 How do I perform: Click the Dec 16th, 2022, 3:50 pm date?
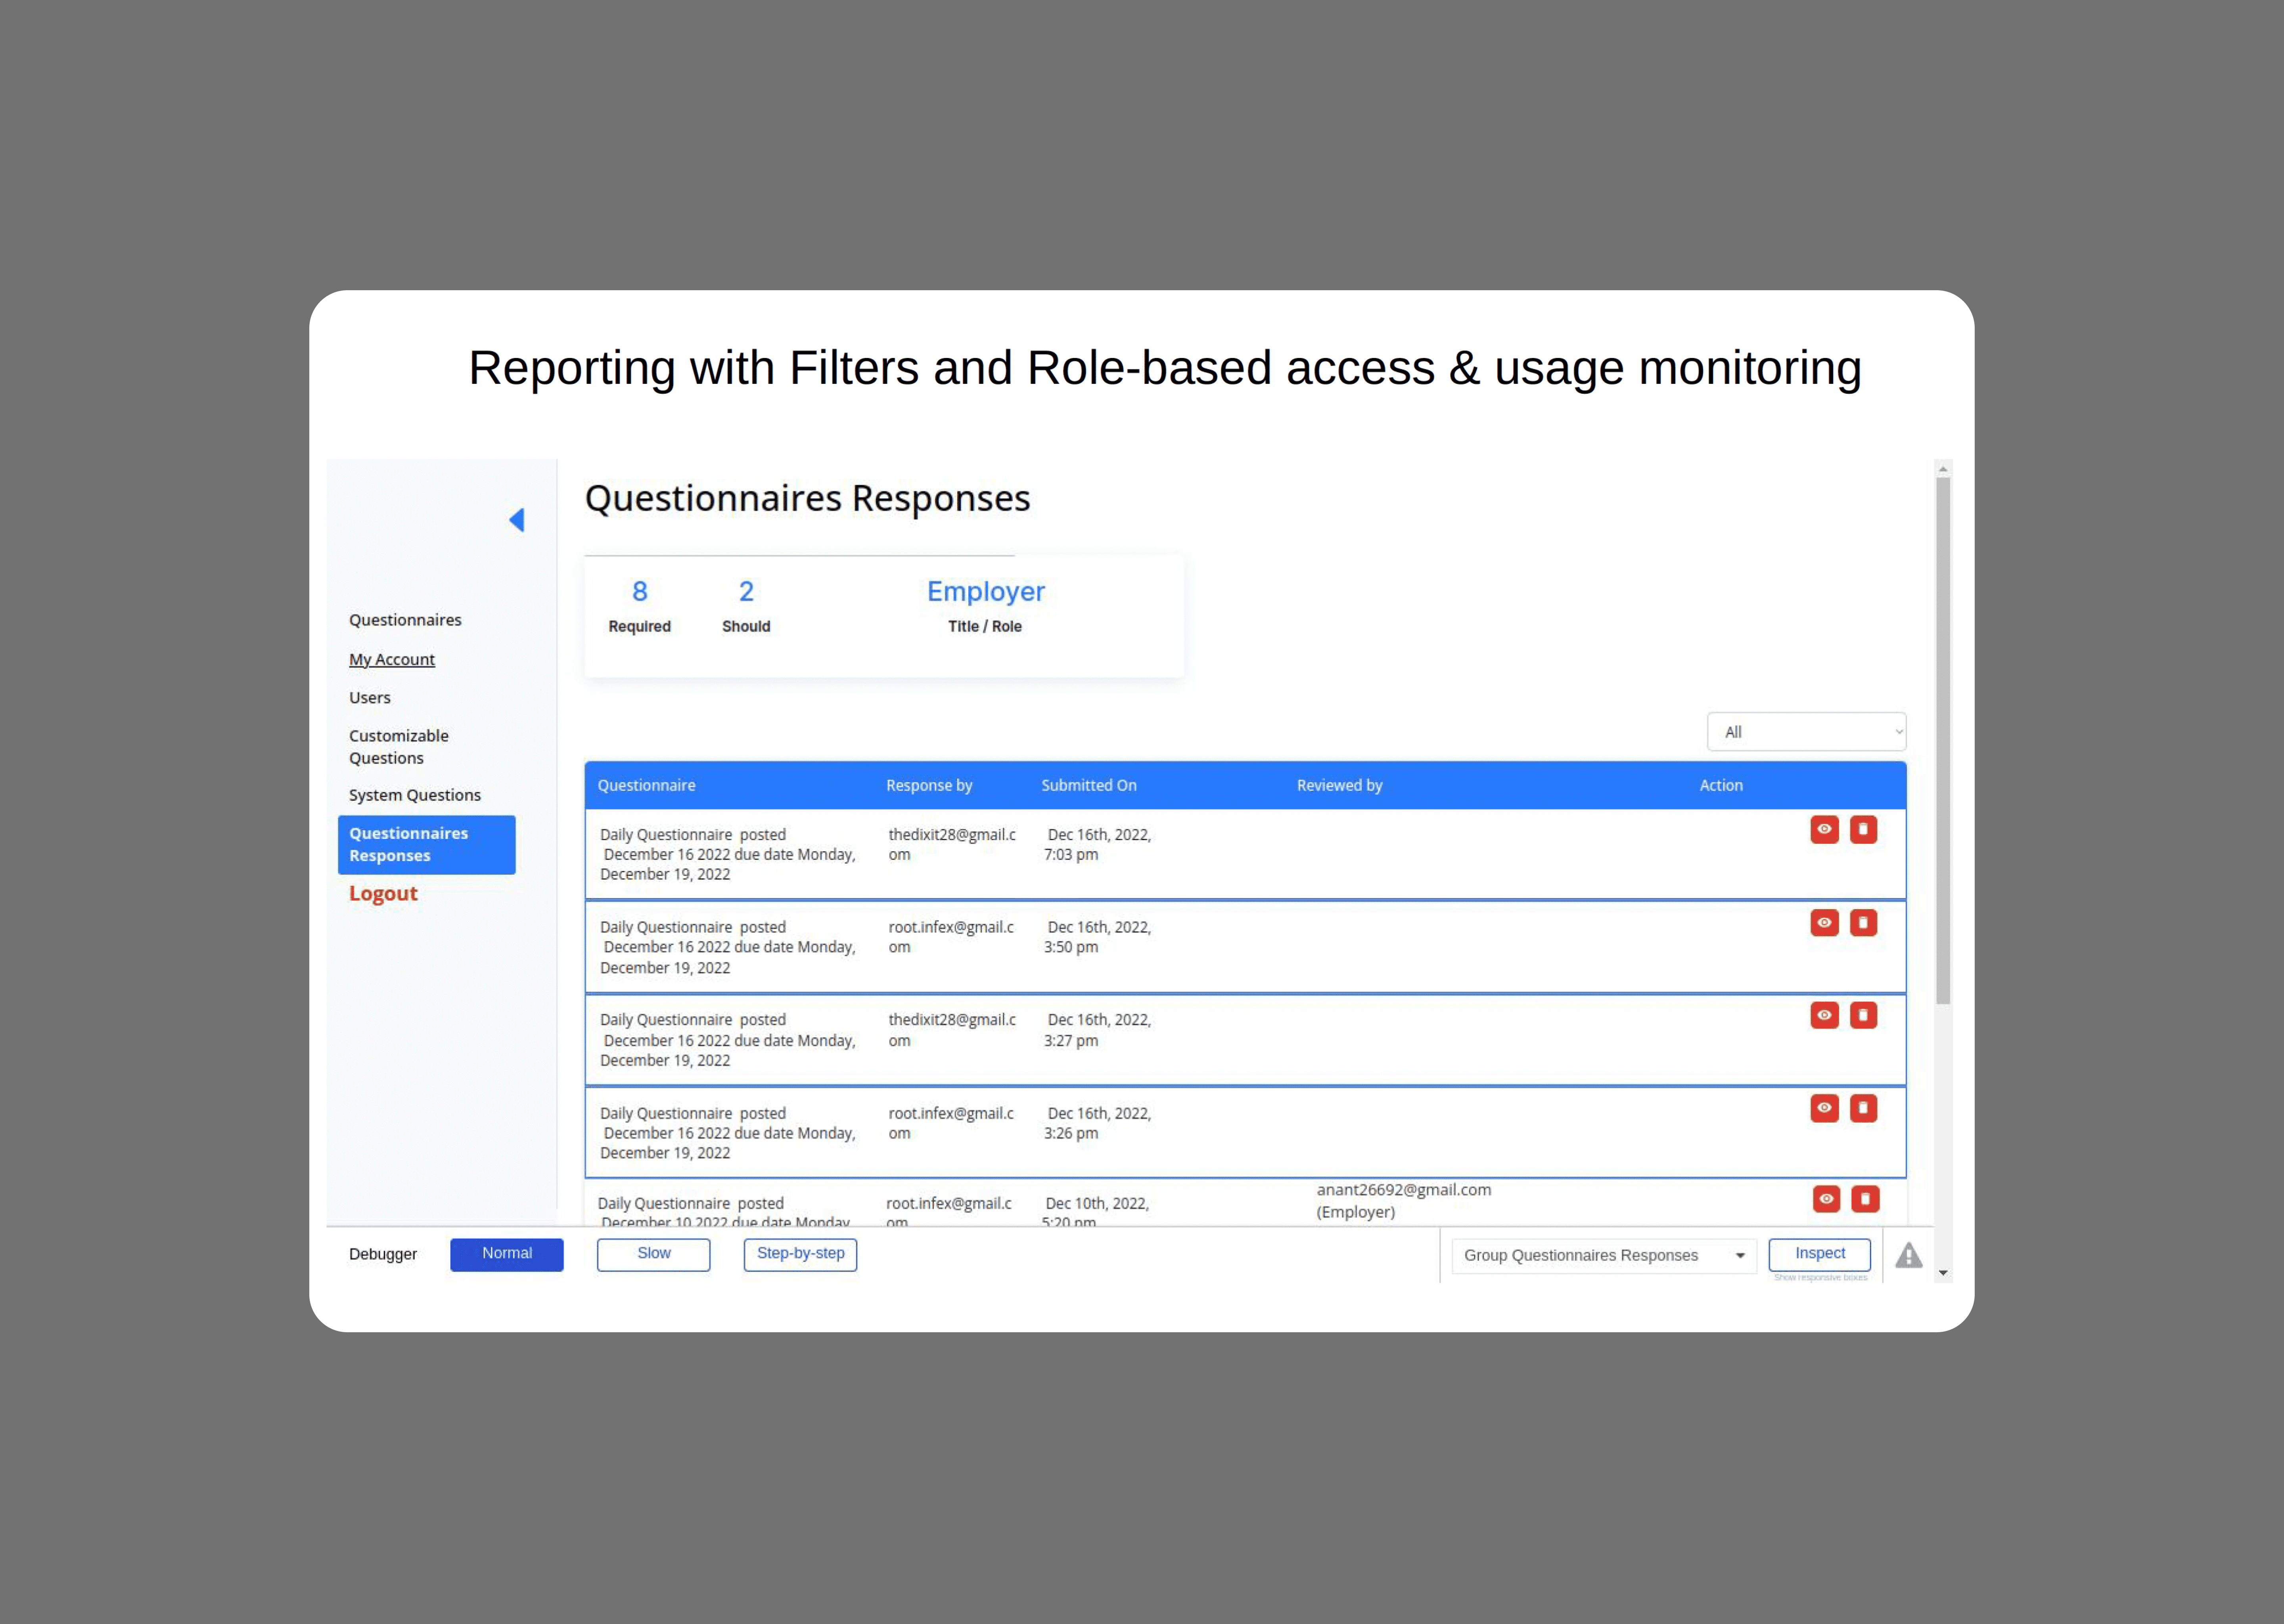click(1098, 937)
